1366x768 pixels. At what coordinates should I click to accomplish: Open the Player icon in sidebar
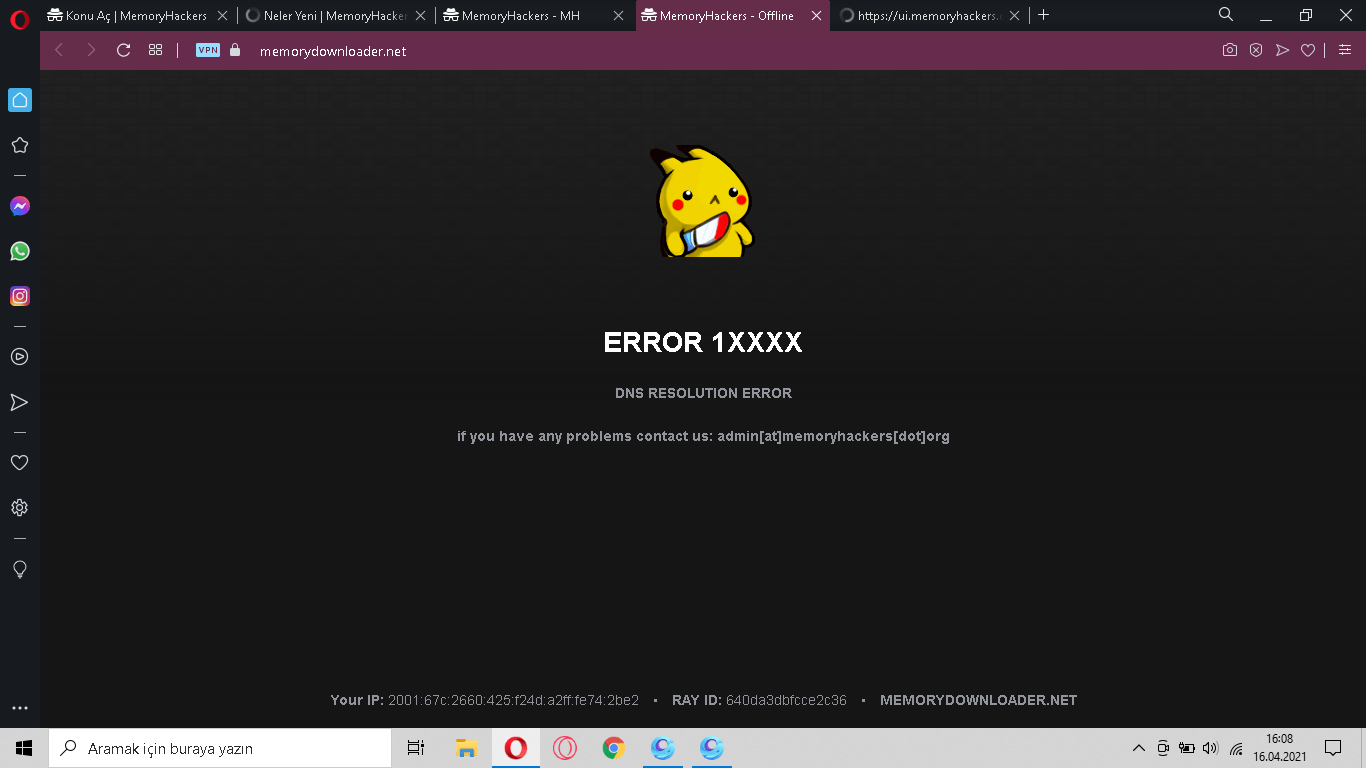[x=19, y=357]
